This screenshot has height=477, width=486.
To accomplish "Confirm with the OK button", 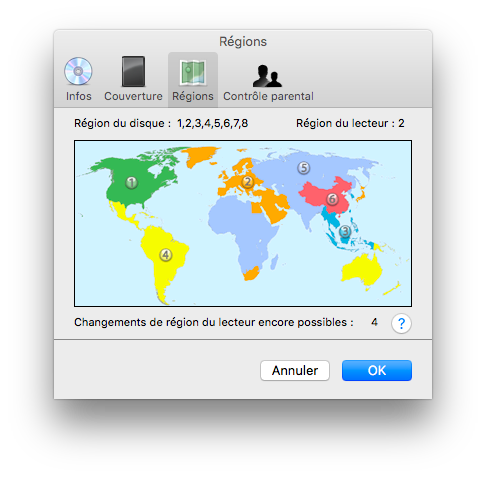I will point(377,370).
